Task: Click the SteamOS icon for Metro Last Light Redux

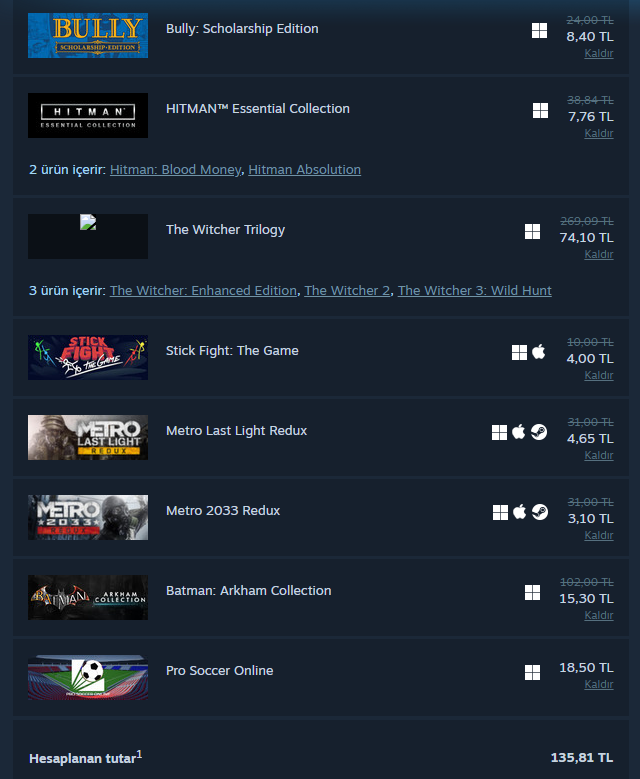Action: 539,432
